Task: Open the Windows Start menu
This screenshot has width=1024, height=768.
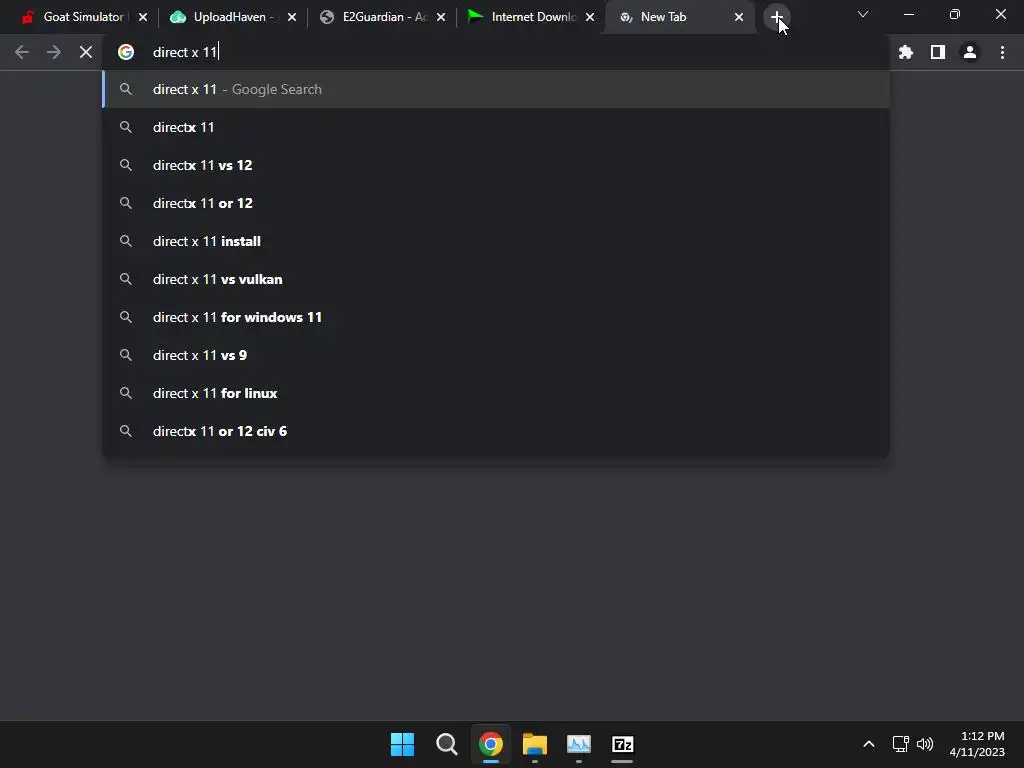Action: coord(402,744)
